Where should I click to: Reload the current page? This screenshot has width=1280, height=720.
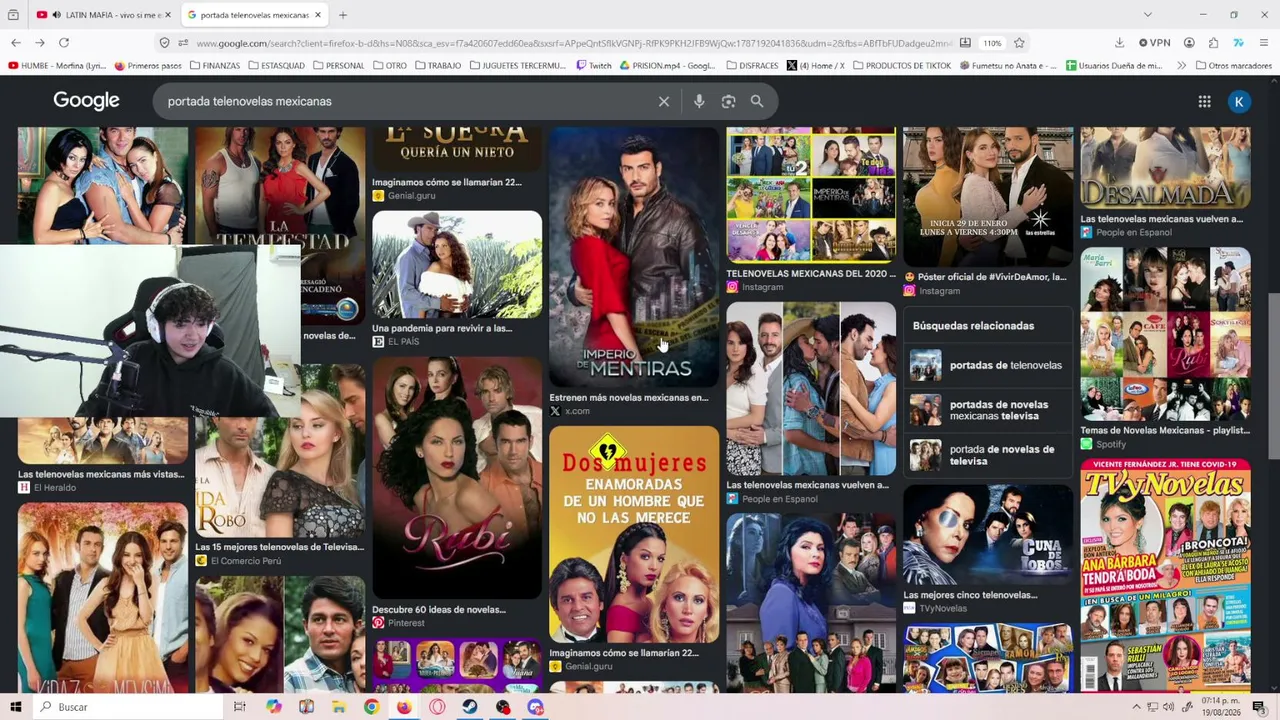pos(64,43)
